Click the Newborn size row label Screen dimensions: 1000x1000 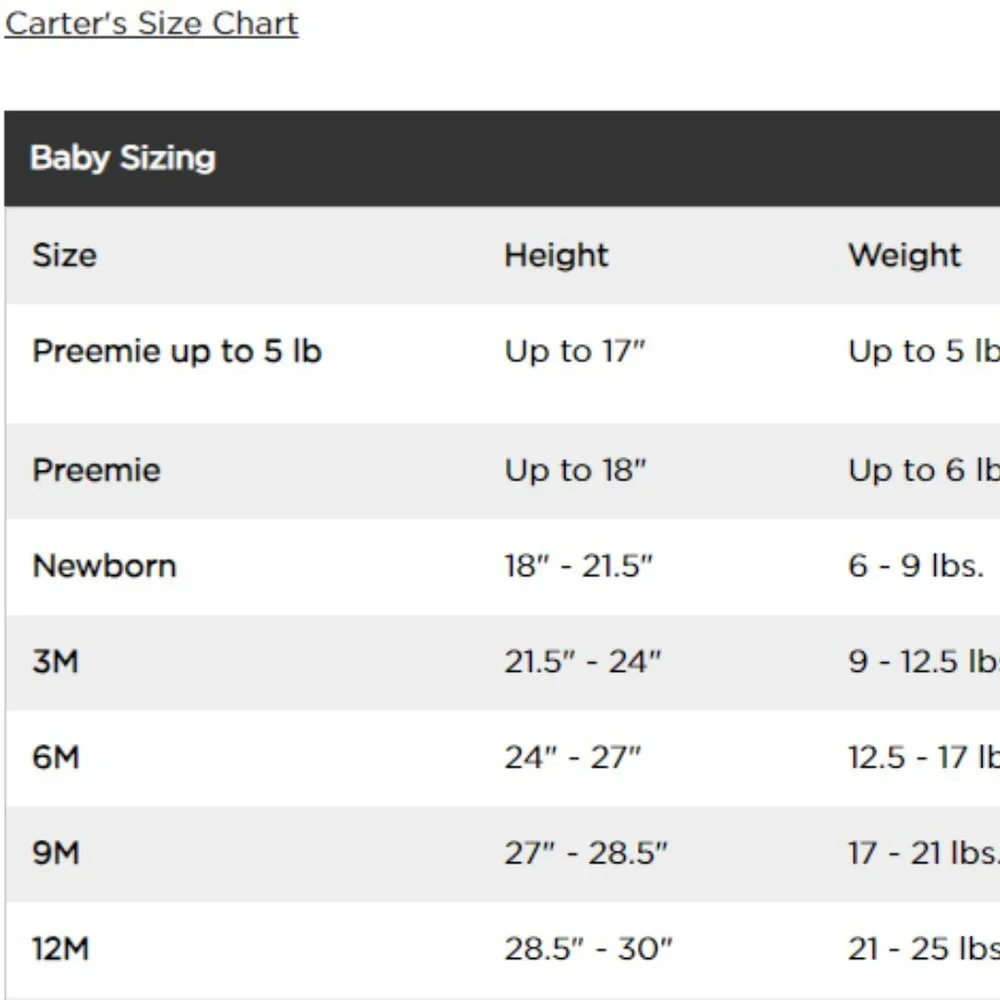(104, 566)
